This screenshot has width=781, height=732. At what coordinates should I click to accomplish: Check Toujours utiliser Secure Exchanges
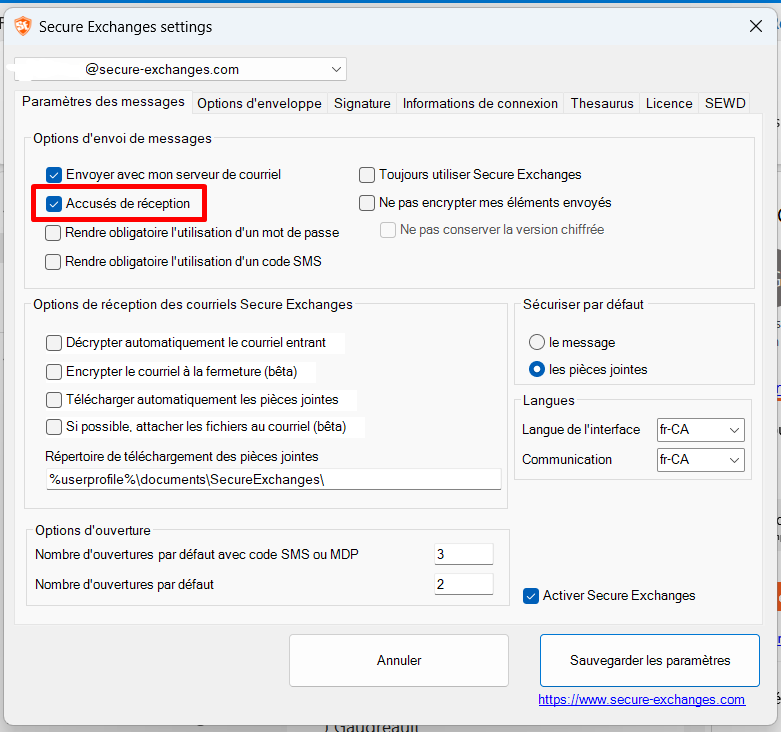click(367, 175)
